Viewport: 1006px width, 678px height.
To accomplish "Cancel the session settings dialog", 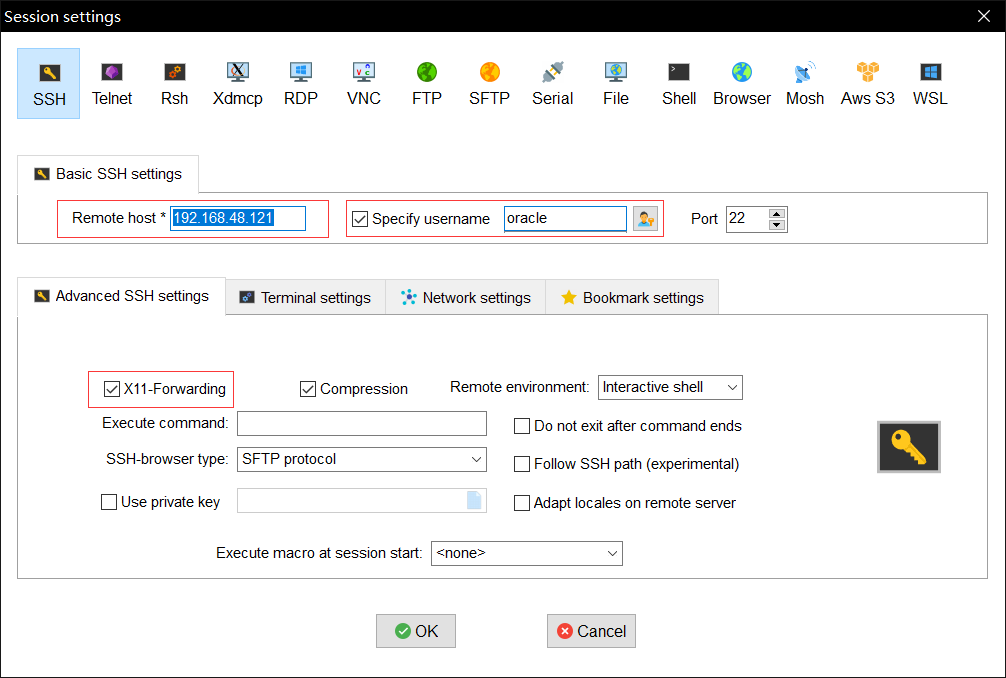I will click(591, 631).
